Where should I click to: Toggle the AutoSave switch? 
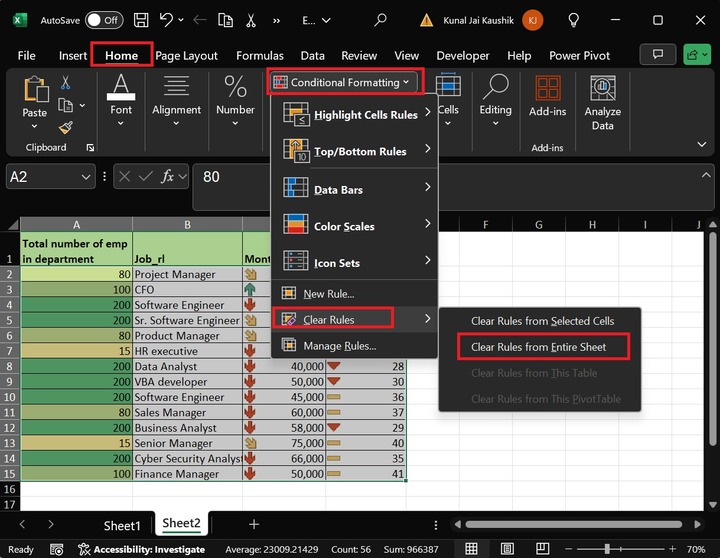coord(104,20)
